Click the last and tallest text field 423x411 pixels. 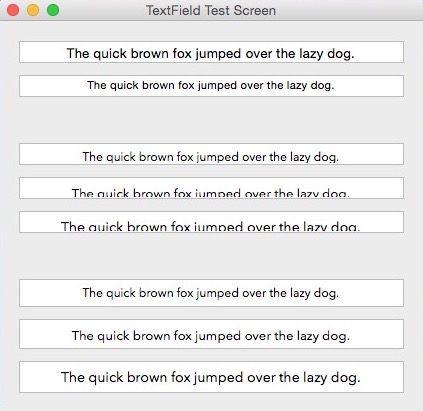pos(211,377)
